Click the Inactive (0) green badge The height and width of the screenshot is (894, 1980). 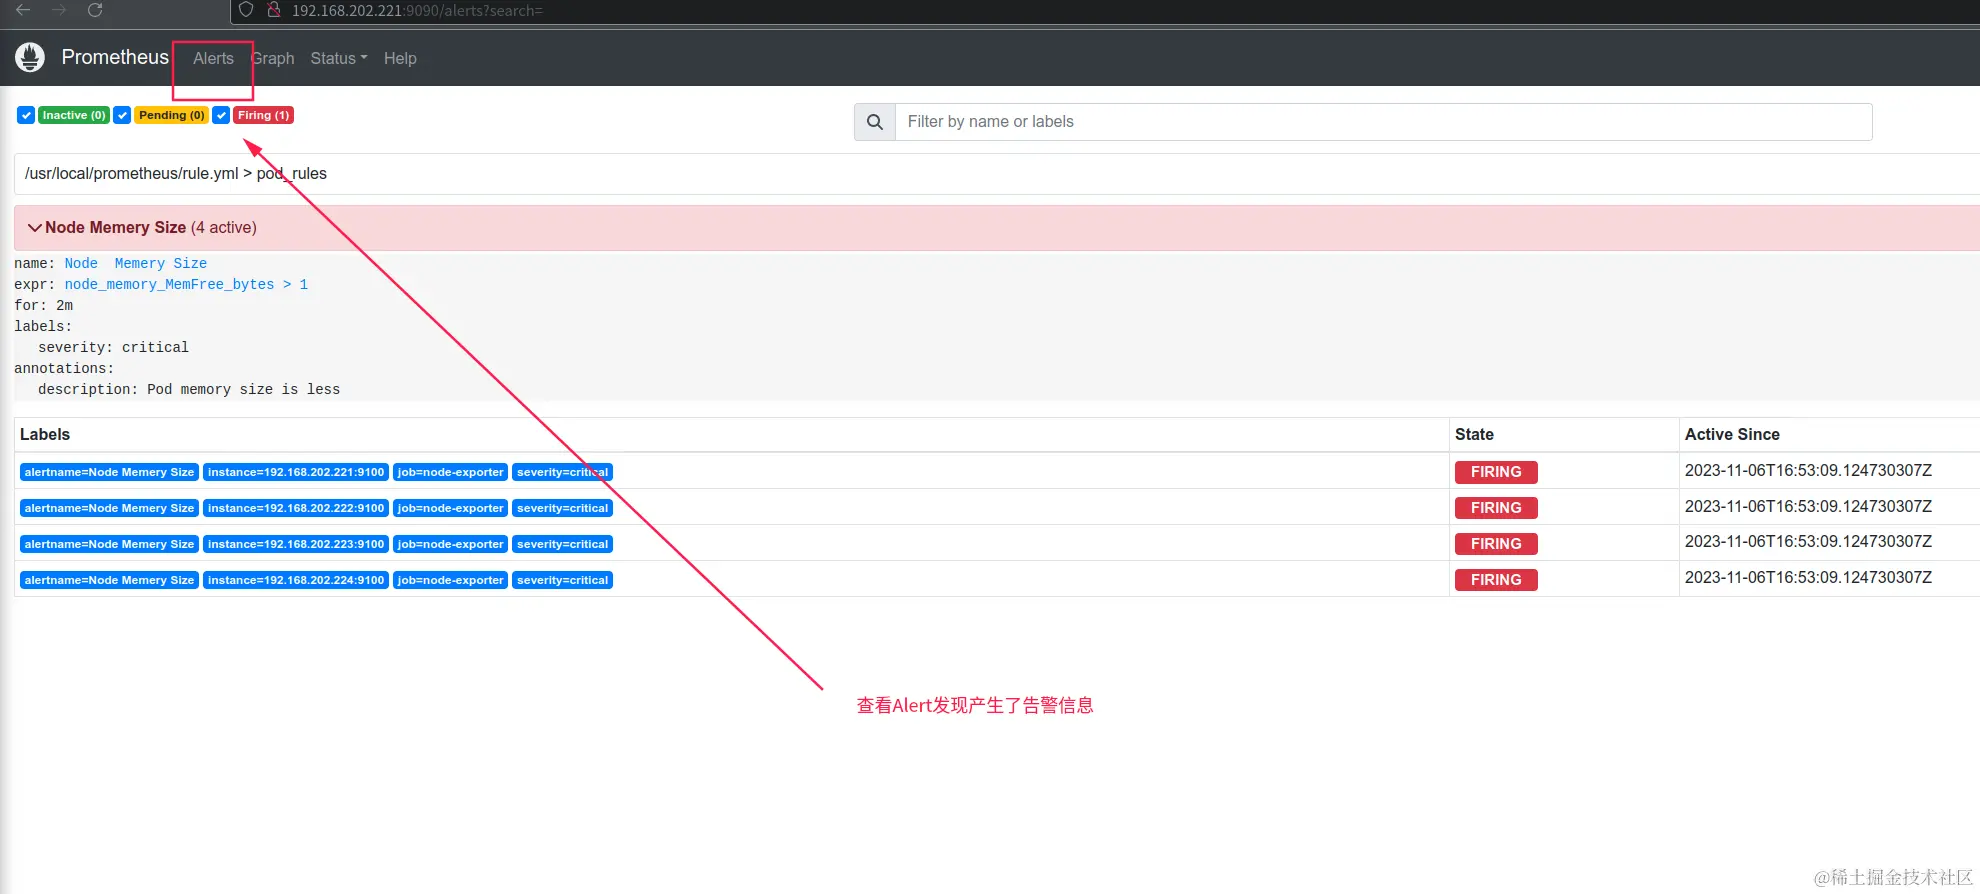74,115
